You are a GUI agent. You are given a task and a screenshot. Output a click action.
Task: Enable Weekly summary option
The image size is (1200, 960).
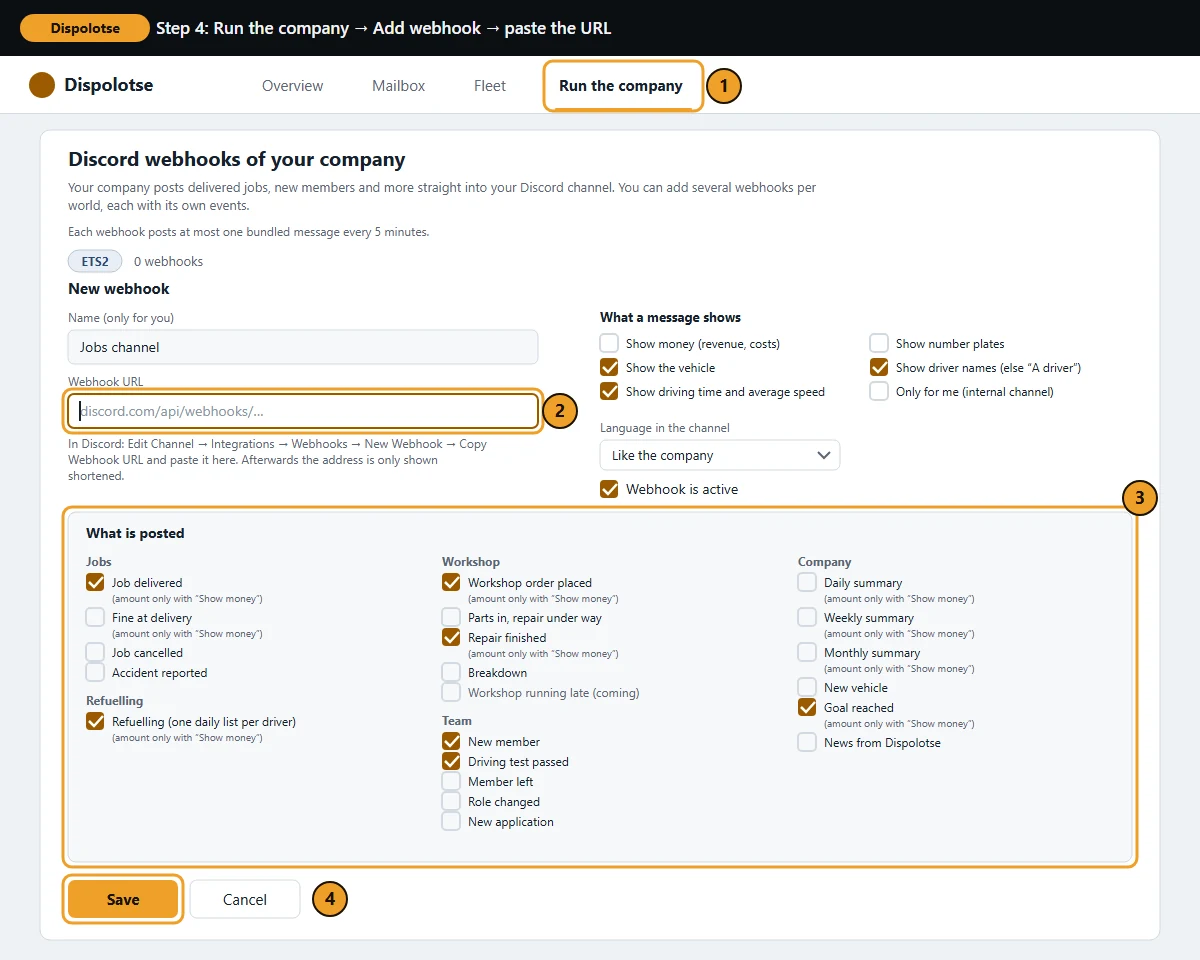click(x=807, y=617)
